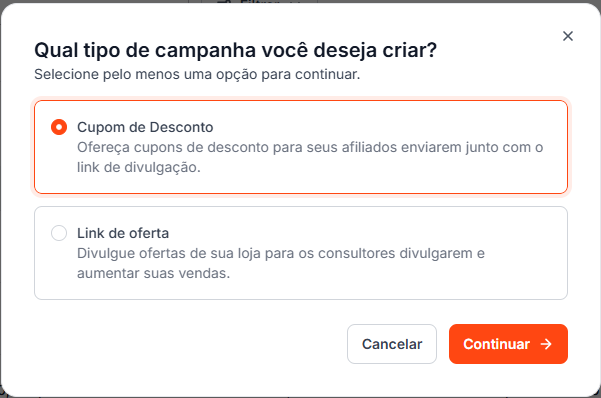Click the "Cupom de Desconto" label text
Viewport: 601px width, 398px height.
coord(145,127)
